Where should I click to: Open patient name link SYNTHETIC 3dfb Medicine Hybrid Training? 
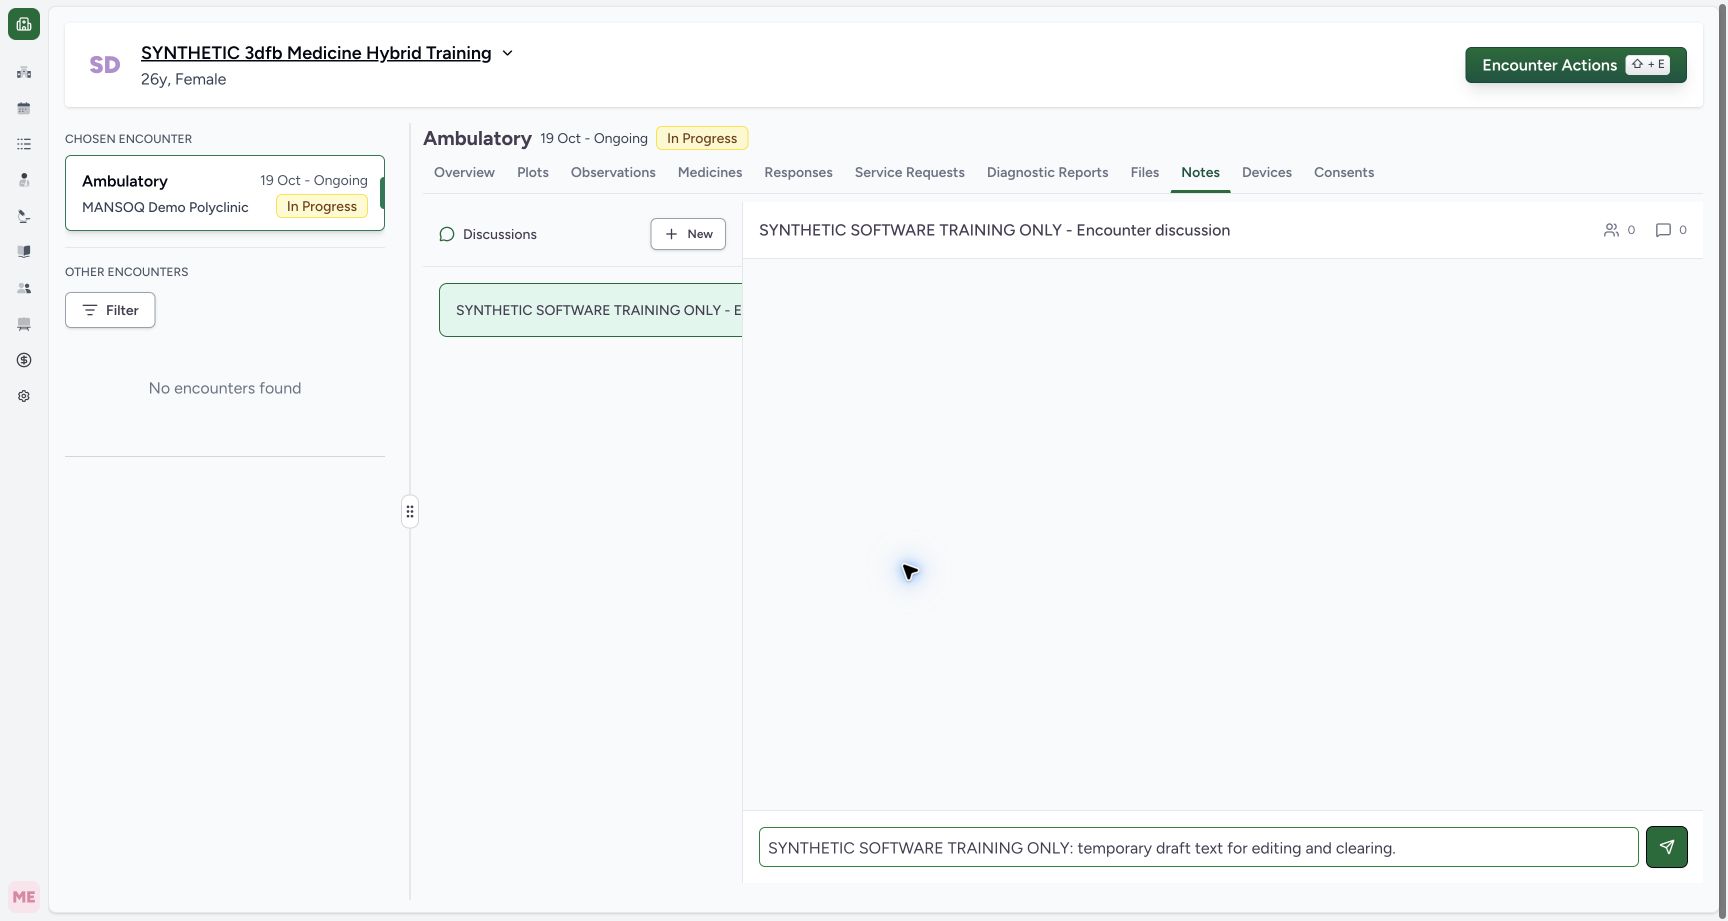pyautogui.click(x=316, y=53)
